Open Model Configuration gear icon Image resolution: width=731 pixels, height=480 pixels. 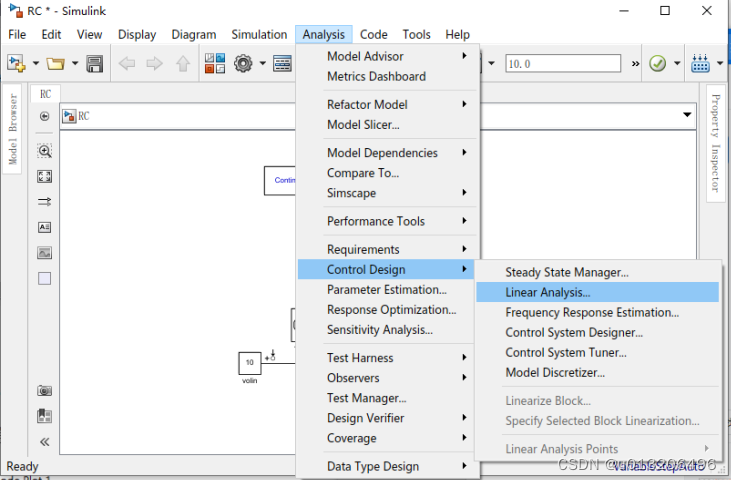coord(243,63)
